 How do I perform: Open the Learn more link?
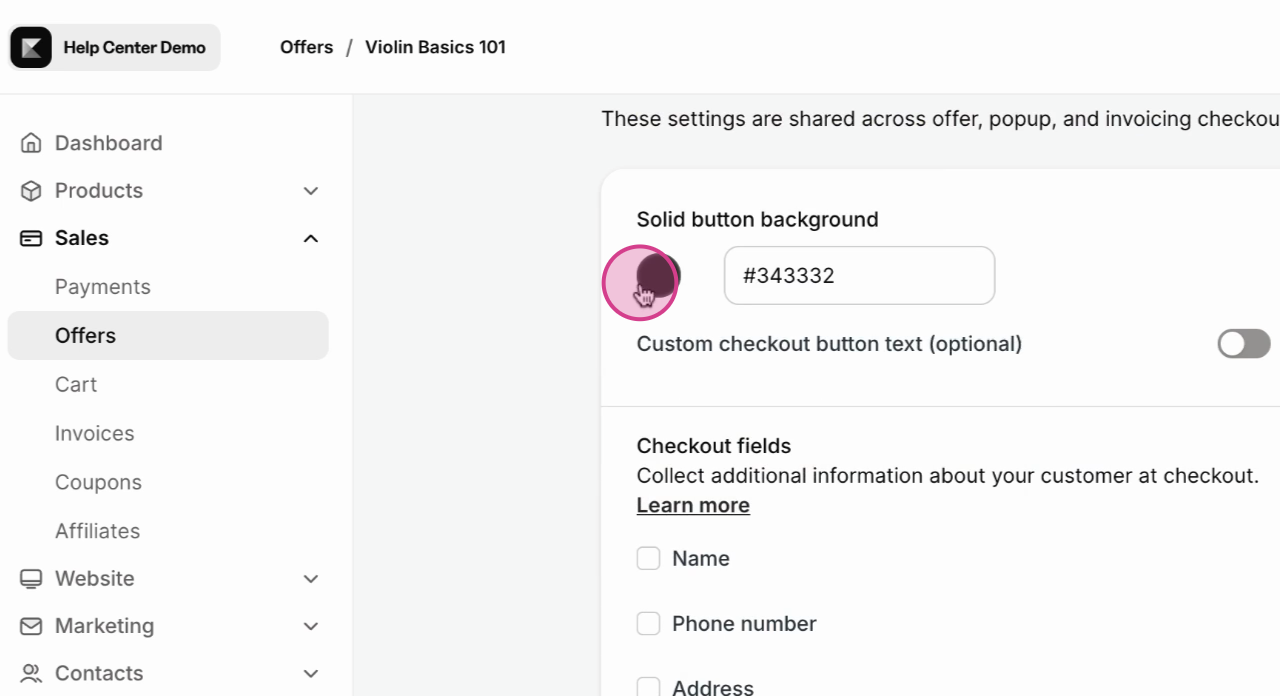pos(693,506)
